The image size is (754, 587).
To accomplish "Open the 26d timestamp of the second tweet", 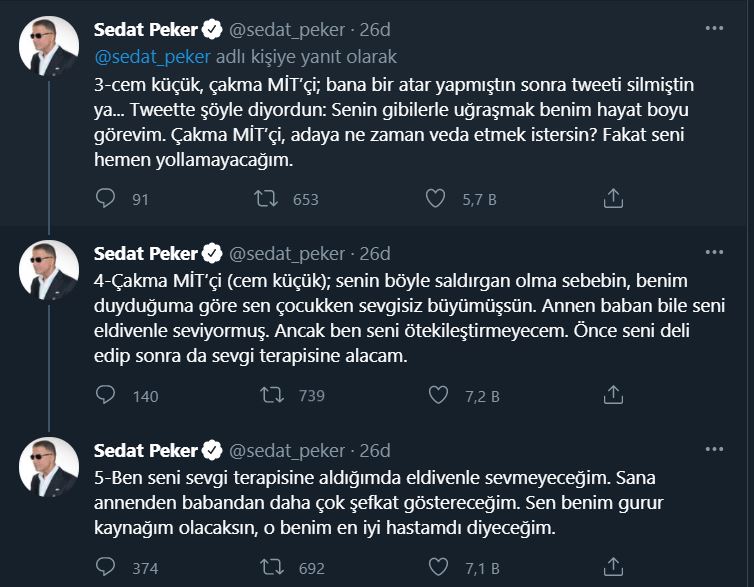I will (x=375, y=251).
